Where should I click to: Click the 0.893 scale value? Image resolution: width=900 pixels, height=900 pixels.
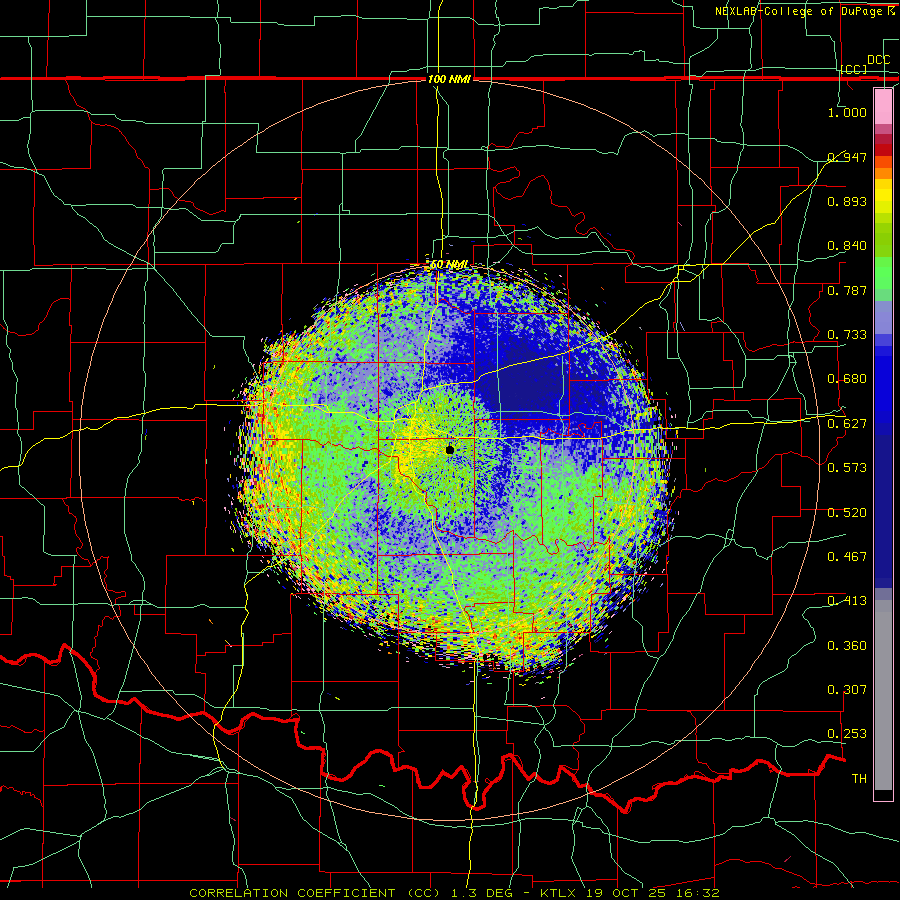tap(847, 201)
